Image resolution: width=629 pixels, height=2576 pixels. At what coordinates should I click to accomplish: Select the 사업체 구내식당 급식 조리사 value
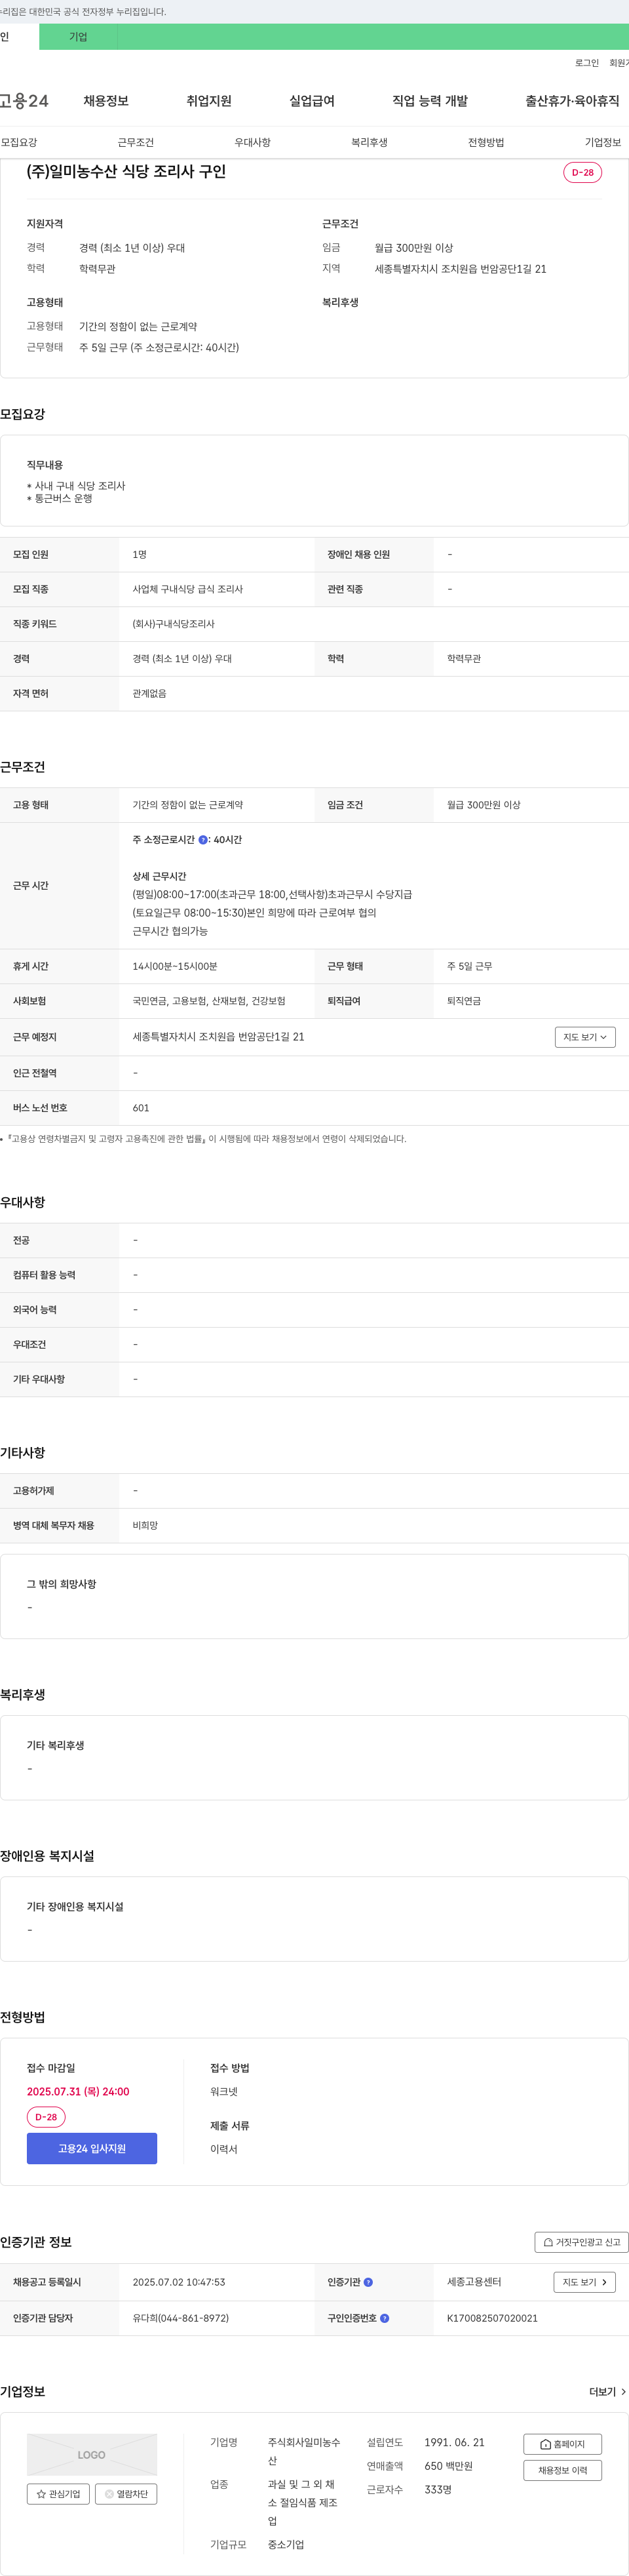click(x=188, y=589)
